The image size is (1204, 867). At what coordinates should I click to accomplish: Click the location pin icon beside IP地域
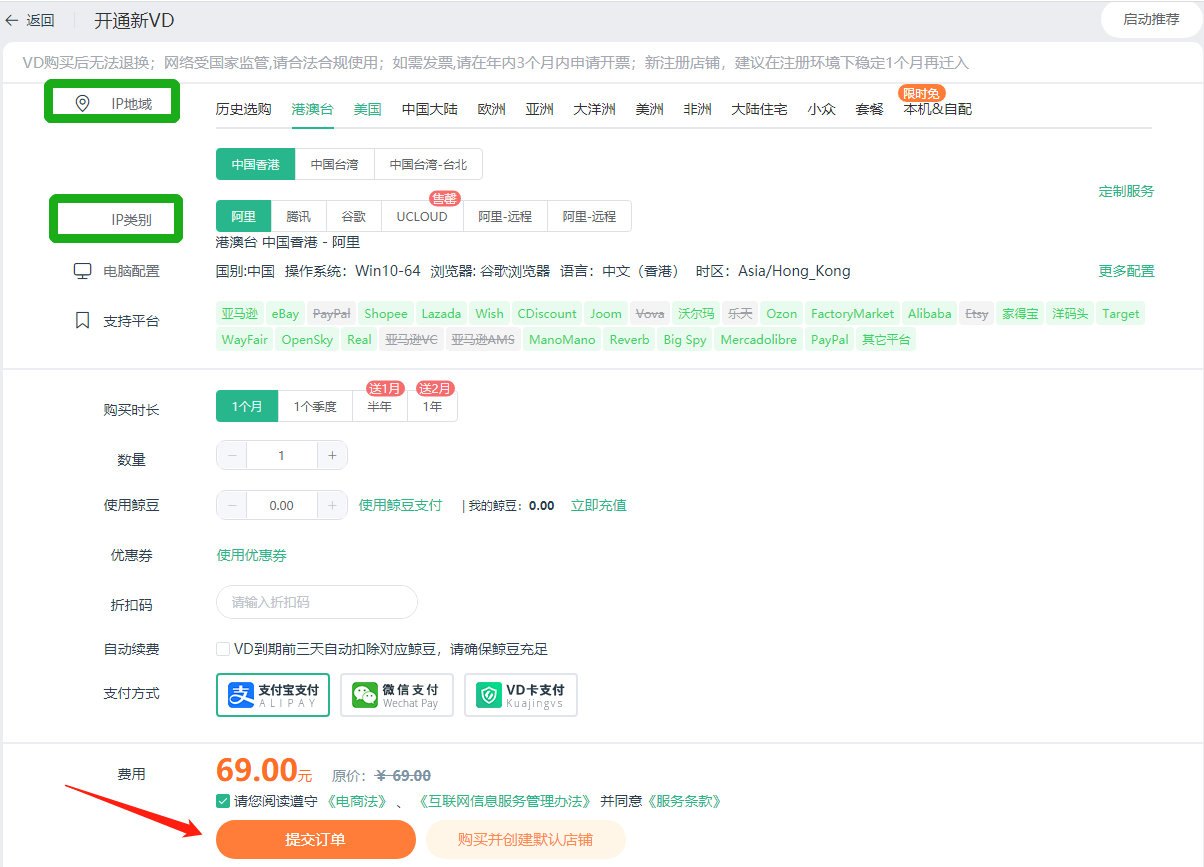point(83,103)
